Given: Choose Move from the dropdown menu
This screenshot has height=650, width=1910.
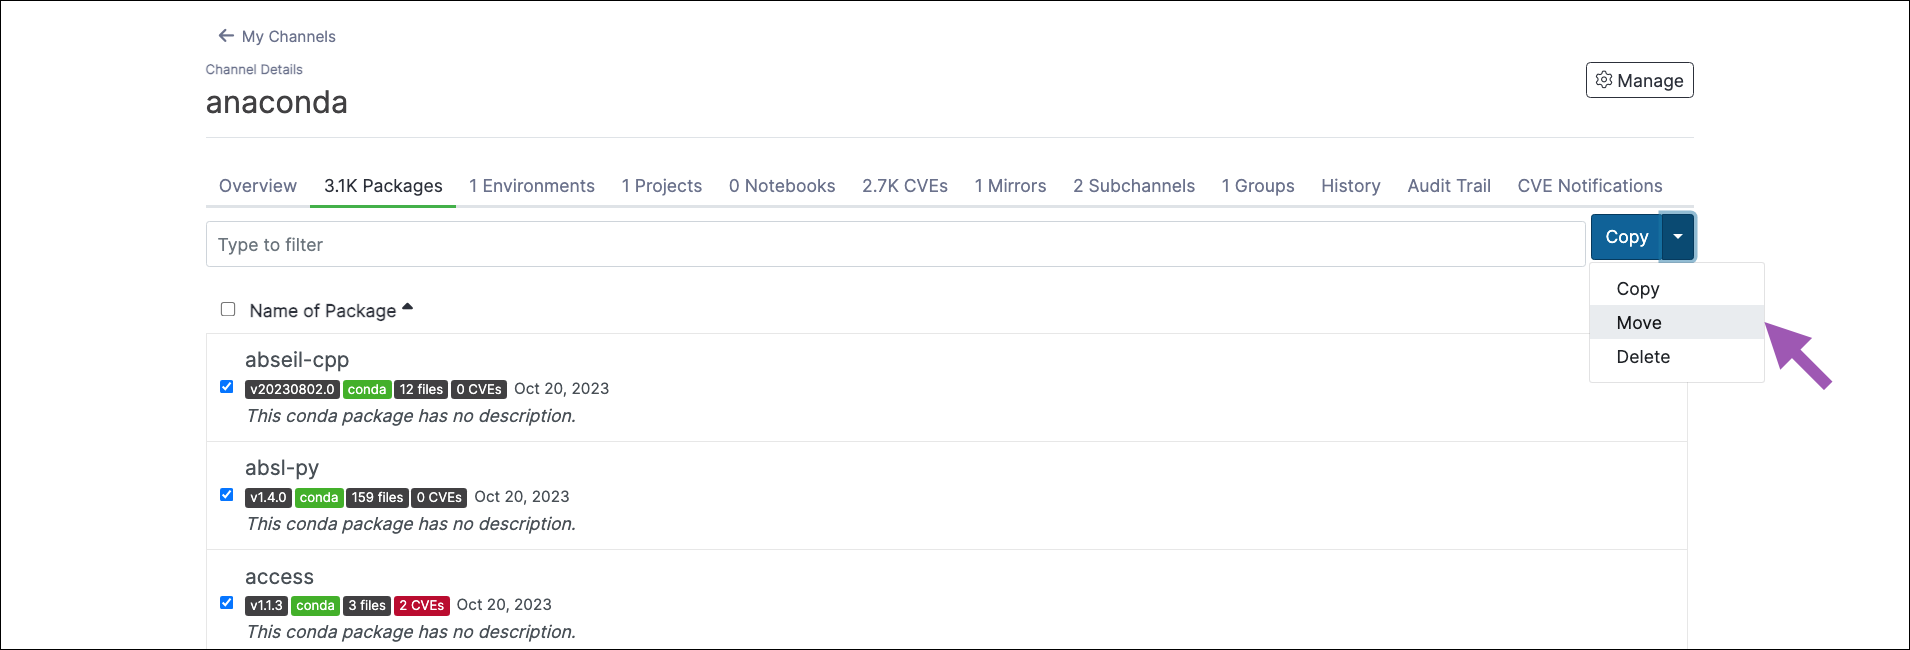Looking at the screenshot, I should [x=1677, y=323].
